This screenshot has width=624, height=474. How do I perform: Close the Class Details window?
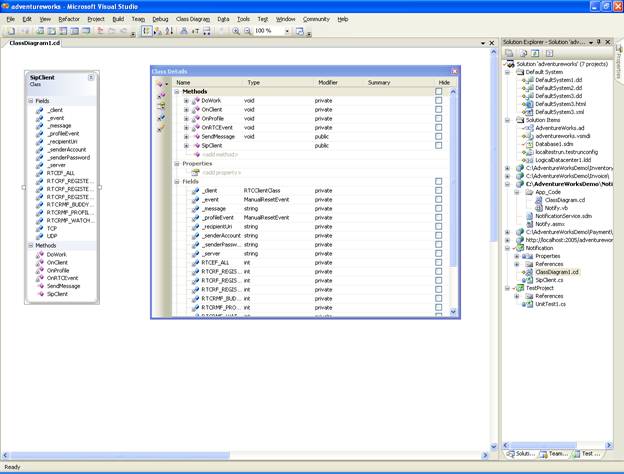coord(454,71)
